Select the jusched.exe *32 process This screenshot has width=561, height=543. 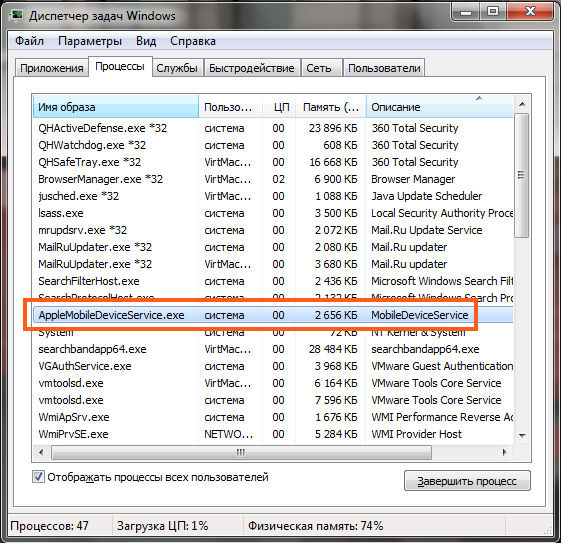click(x=273, y=196)
